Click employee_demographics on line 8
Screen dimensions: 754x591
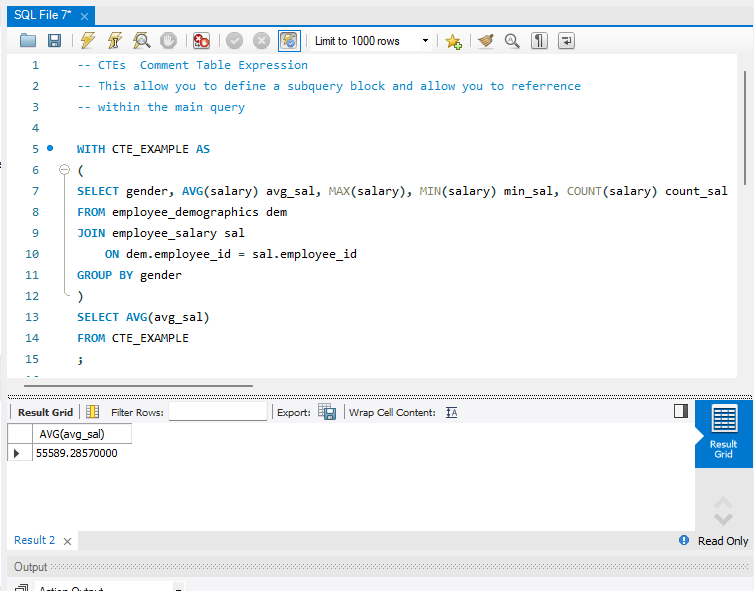click(x=185, y=212)
